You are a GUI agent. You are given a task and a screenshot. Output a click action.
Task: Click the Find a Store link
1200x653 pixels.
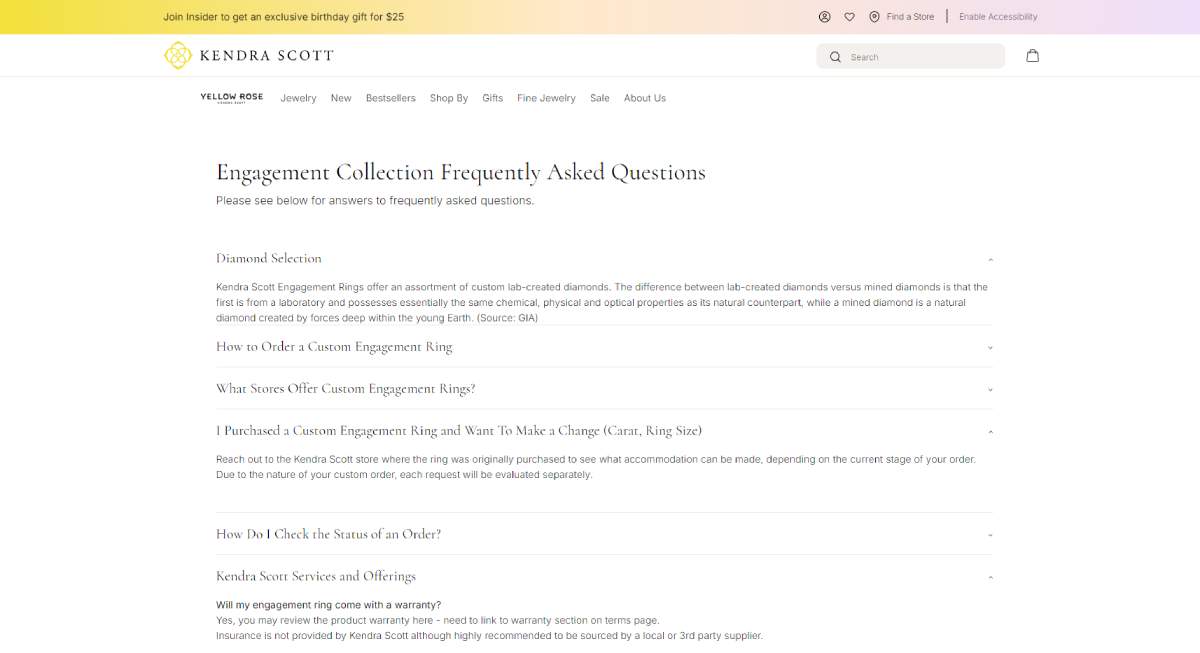click(x=910, y=17)
